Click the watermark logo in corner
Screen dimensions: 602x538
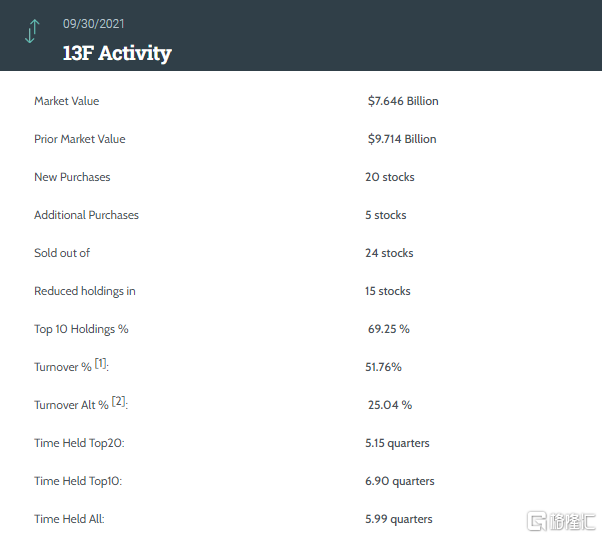pyautogui.click(x=561, y=521)
